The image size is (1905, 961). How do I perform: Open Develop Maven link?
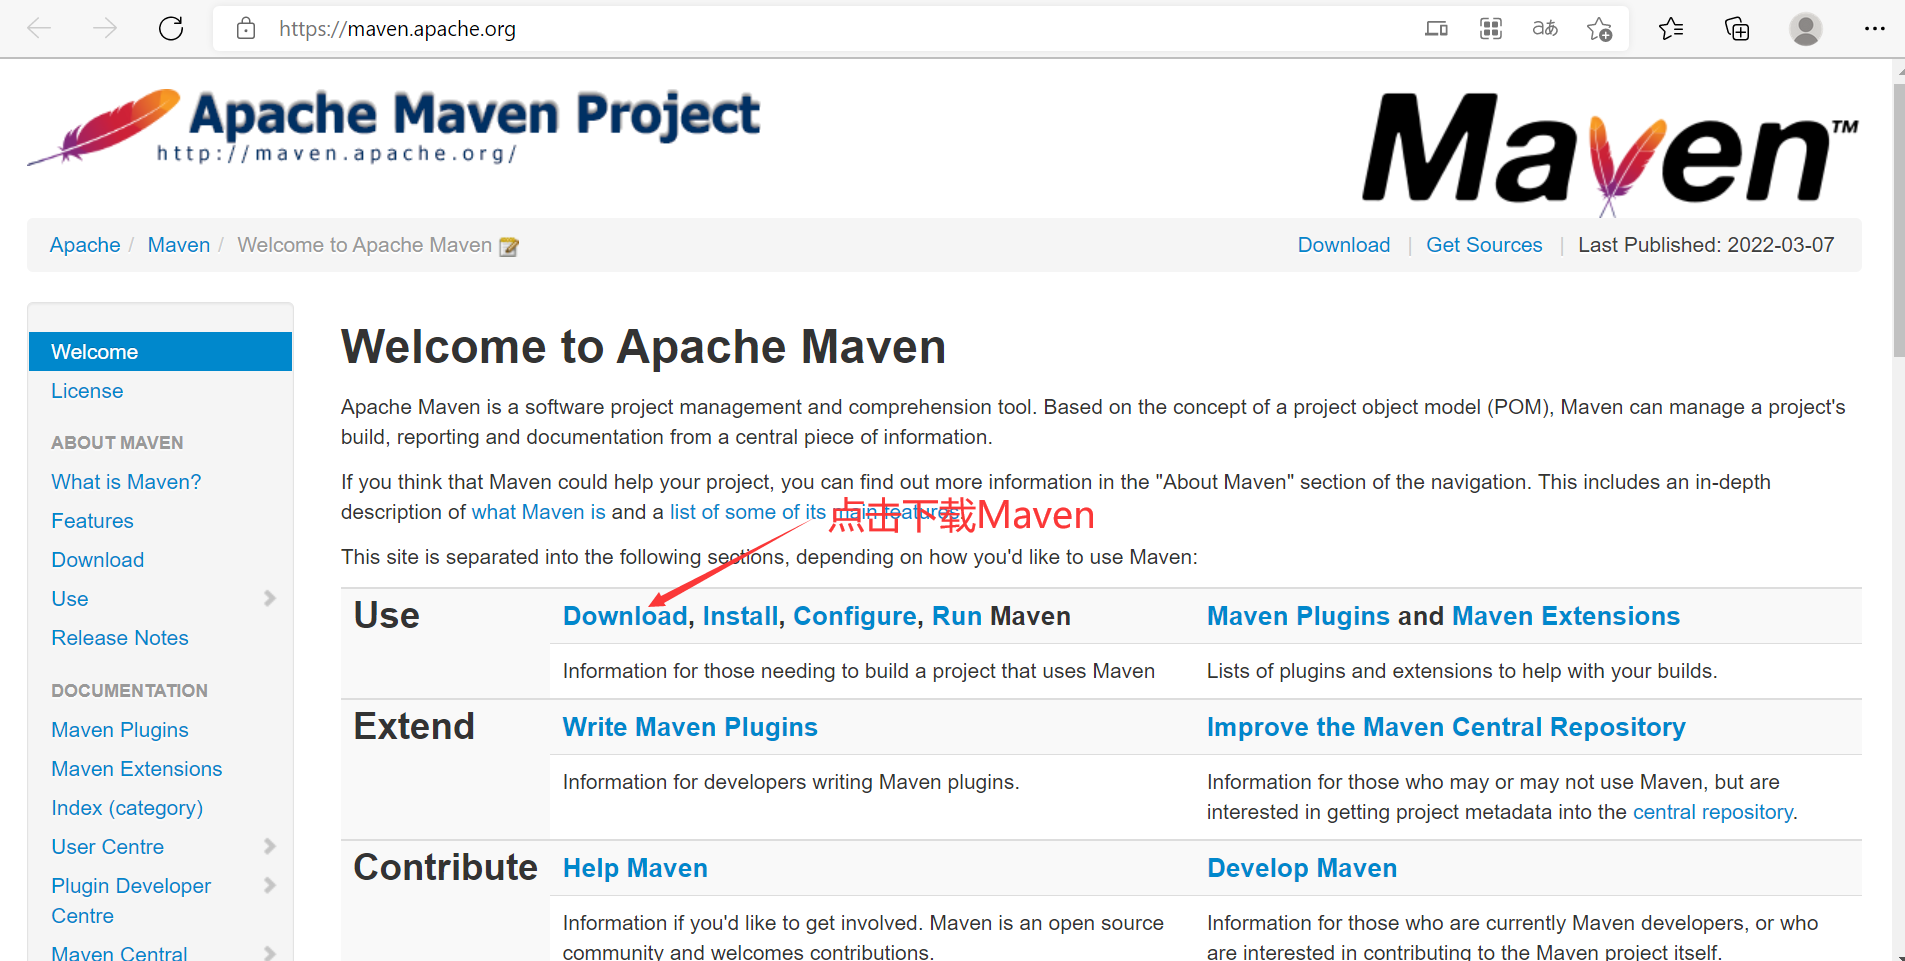pyautogui.click(x=1302, y=868)
